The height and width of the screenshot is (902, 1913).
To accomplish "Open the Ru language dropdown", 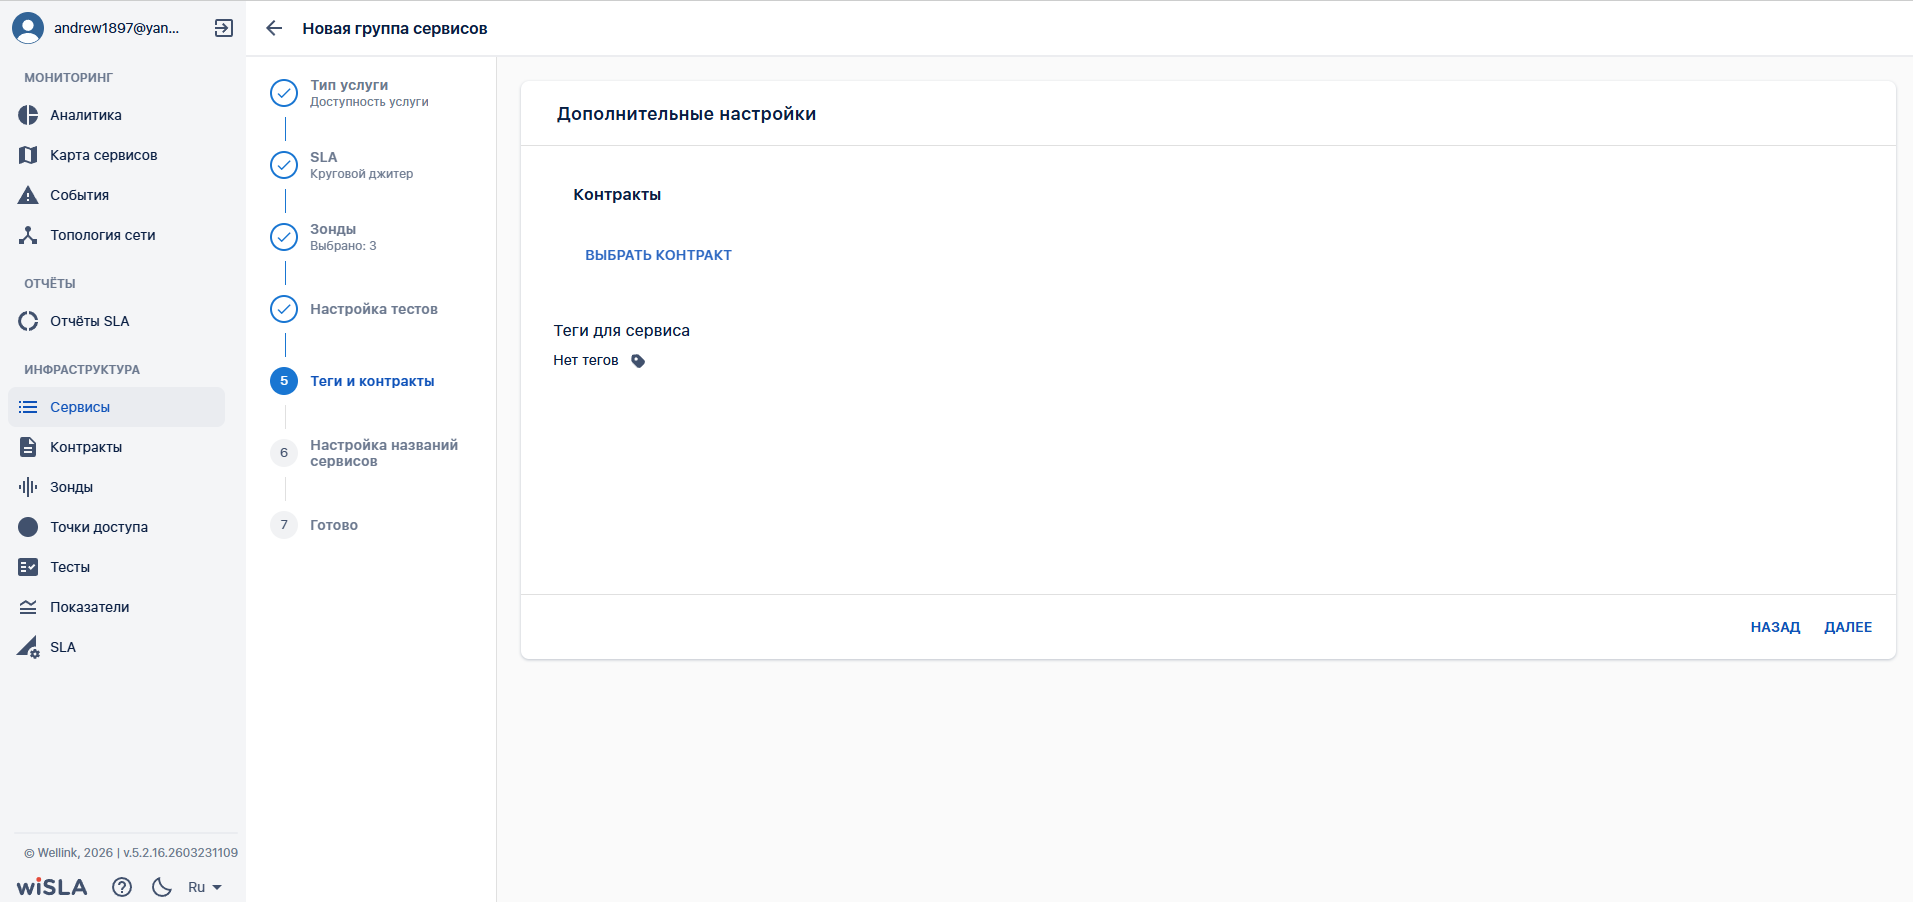I will click(x=205, y=887).
